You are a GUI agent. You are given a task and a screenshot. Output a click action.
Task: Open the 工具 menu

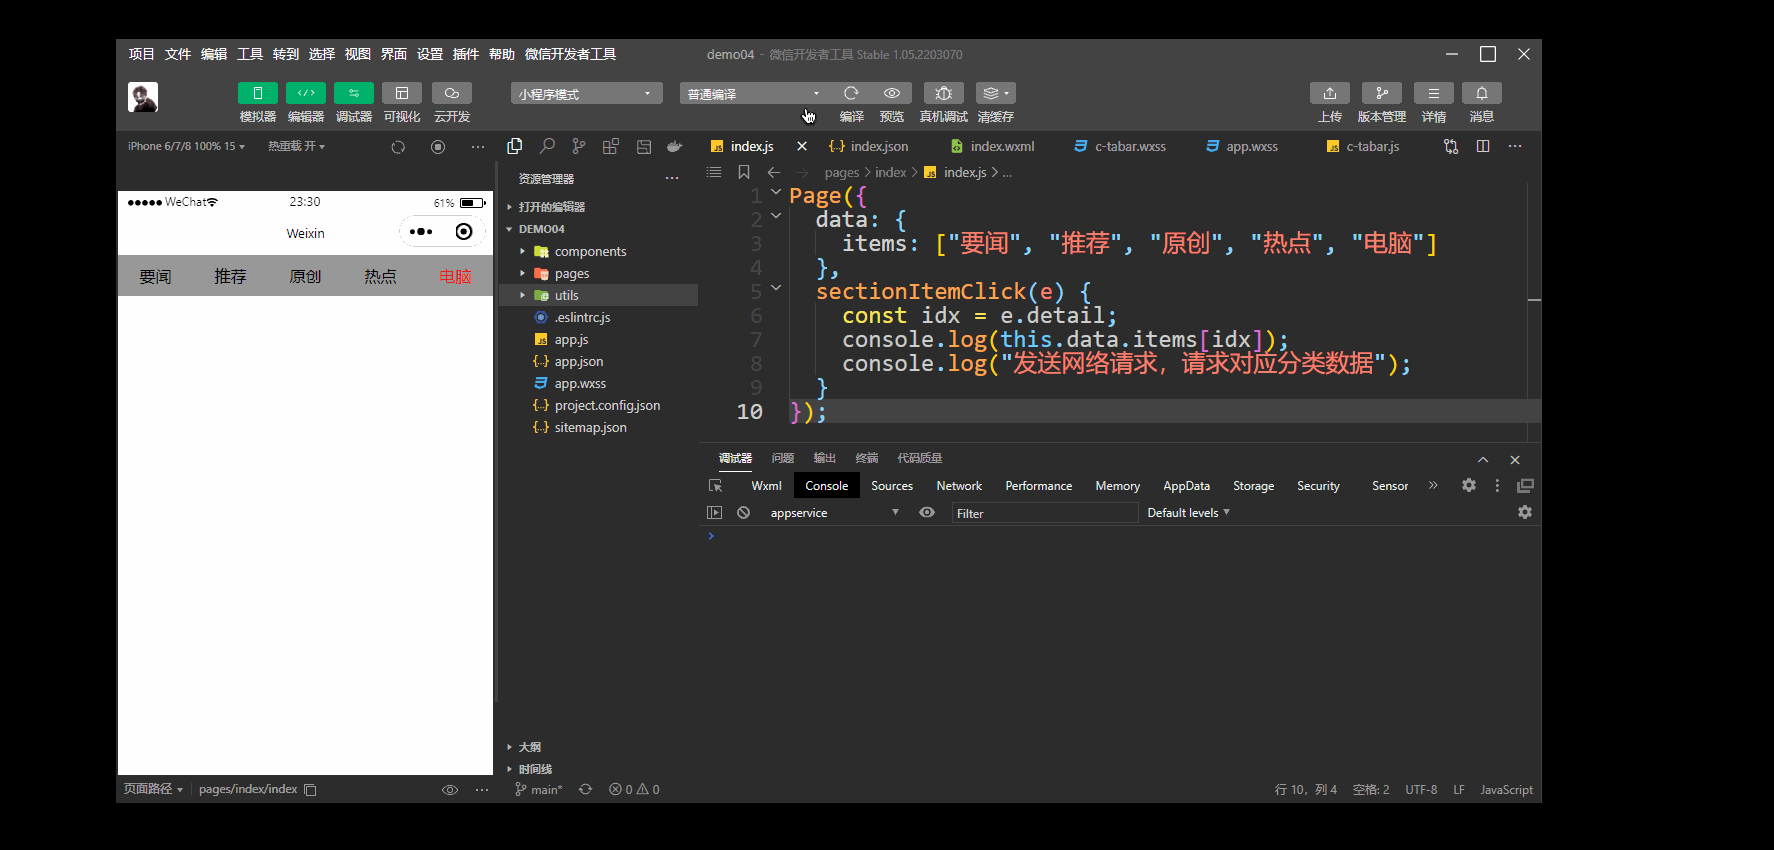pyautogui.click(x=249, y=54)
